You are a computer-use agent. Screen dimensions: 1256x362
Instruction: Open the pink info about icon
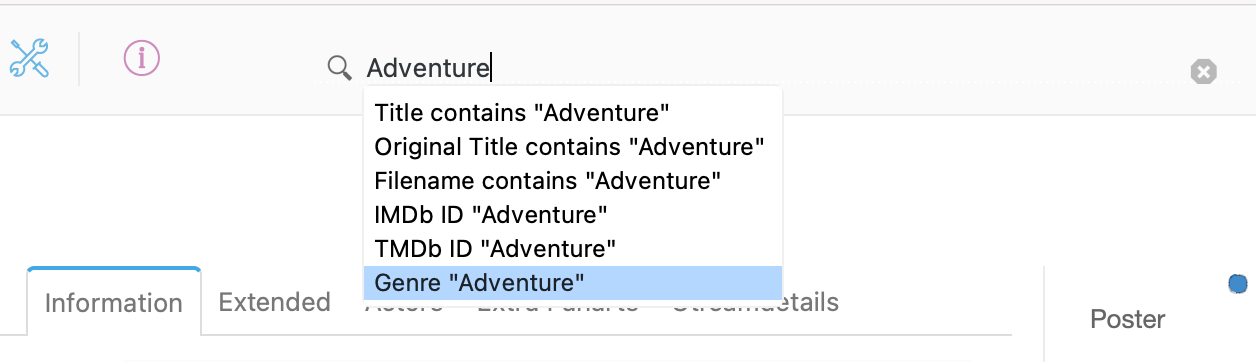tap(142, 58)
